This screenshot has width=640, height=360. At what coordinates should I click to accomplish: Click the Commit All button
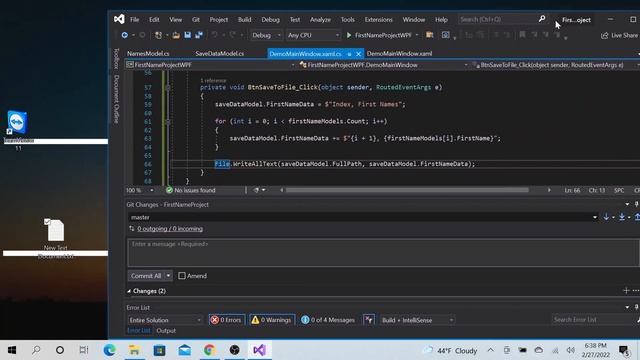click(x=146, y=276)
